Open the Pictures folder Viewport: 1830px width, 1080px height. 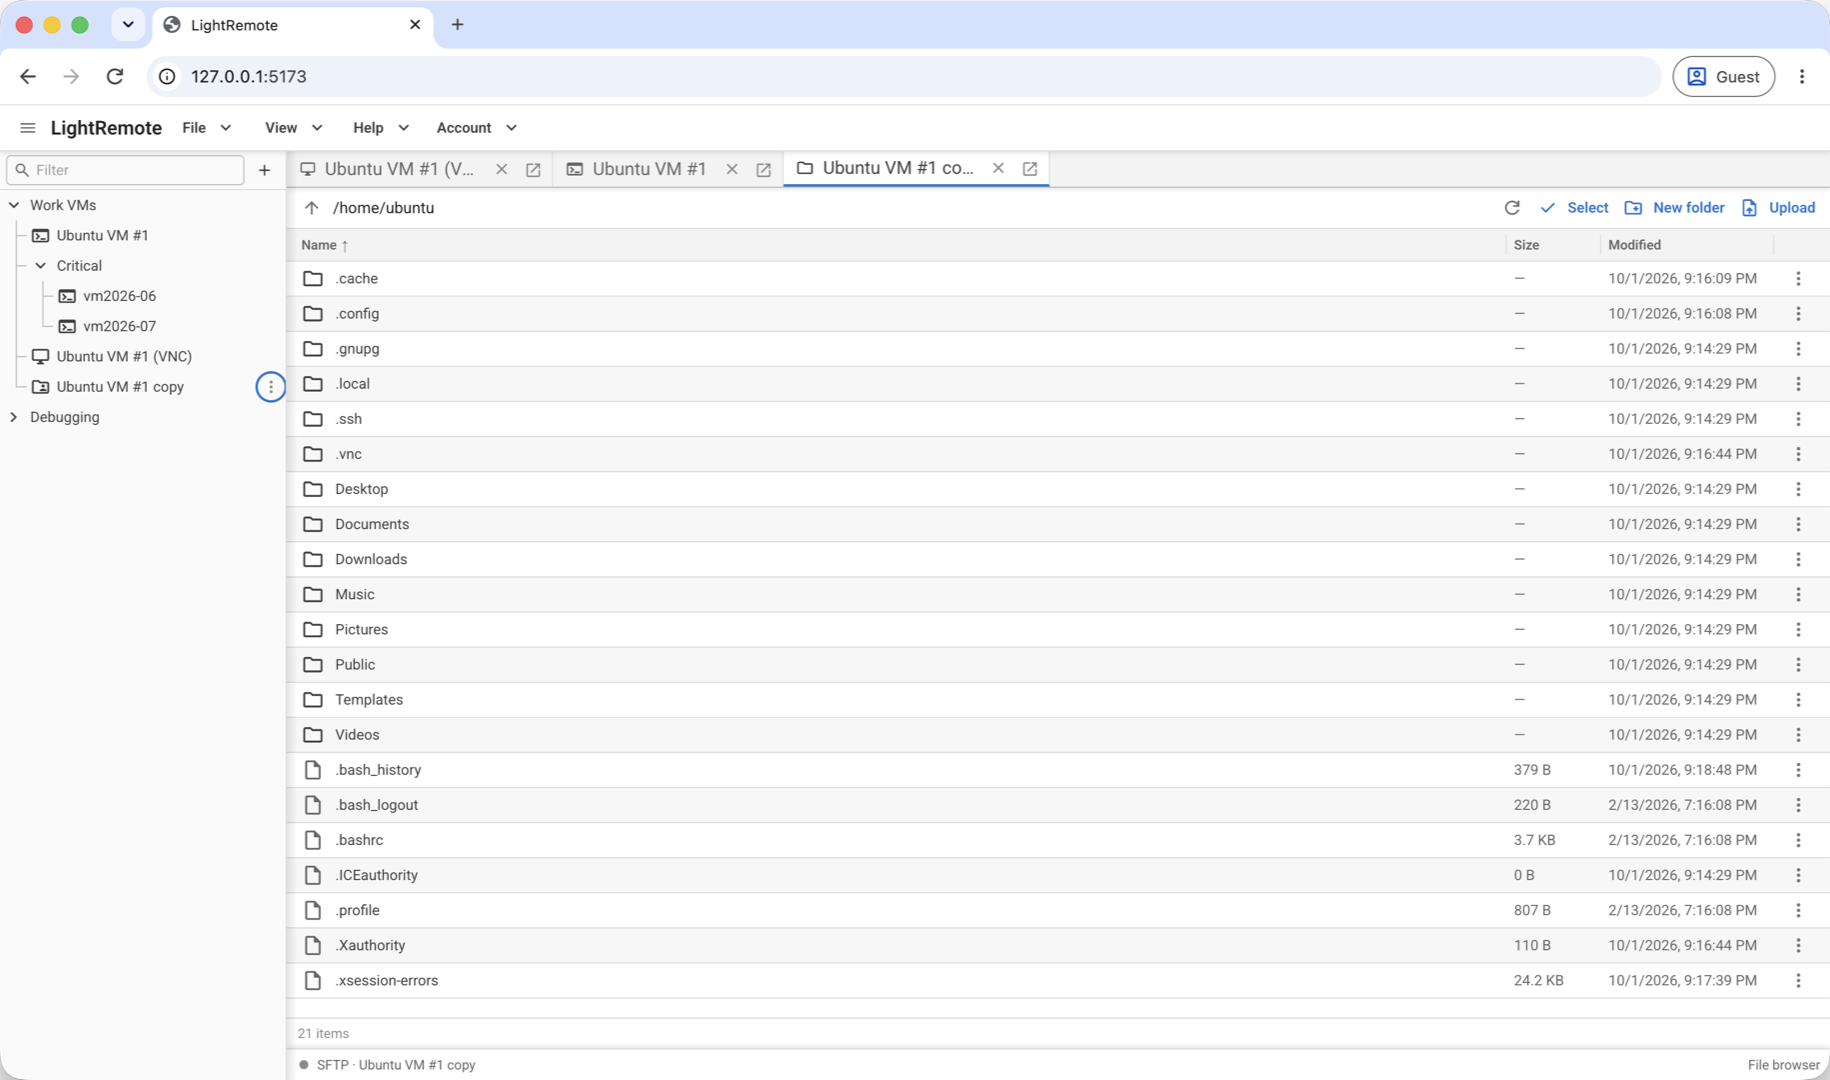[361, 629]
